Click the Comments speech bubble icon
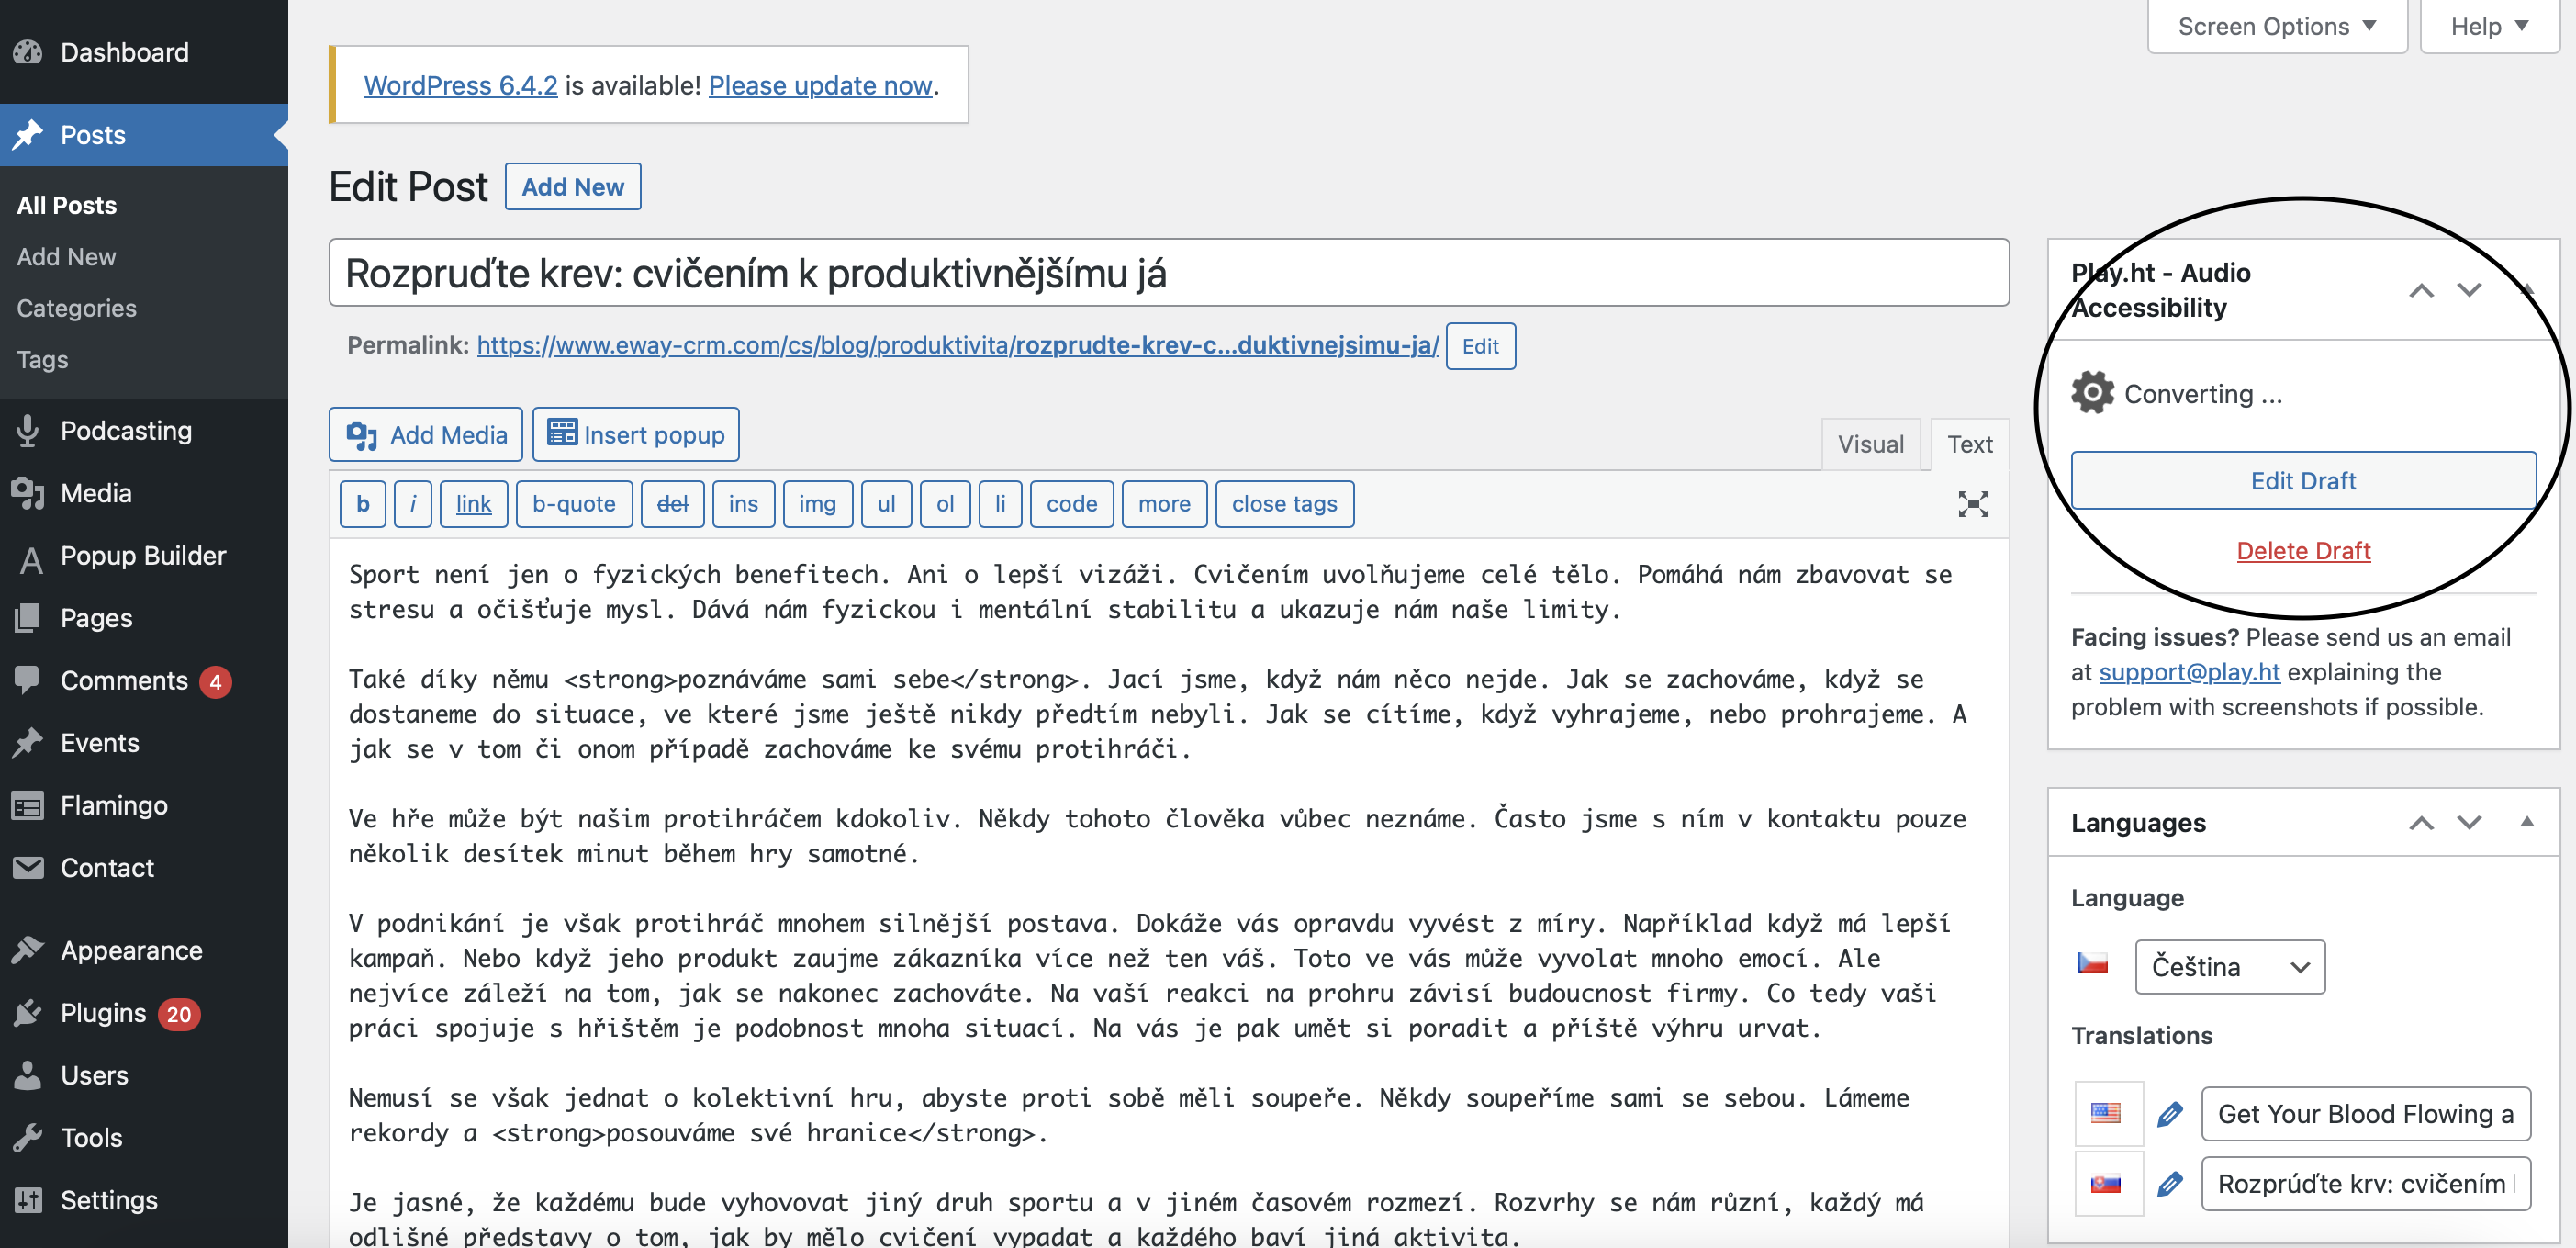2576x1248 pixels. coord(28,680)
